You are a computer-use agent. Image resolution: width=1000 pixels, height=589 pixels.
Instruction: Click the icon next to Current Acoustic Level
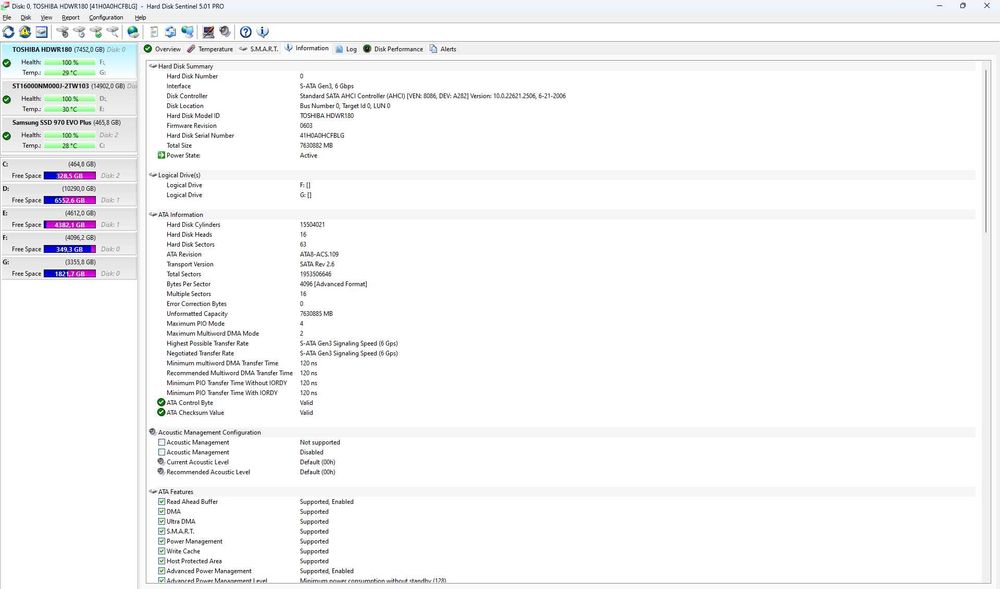coord(161,462)
